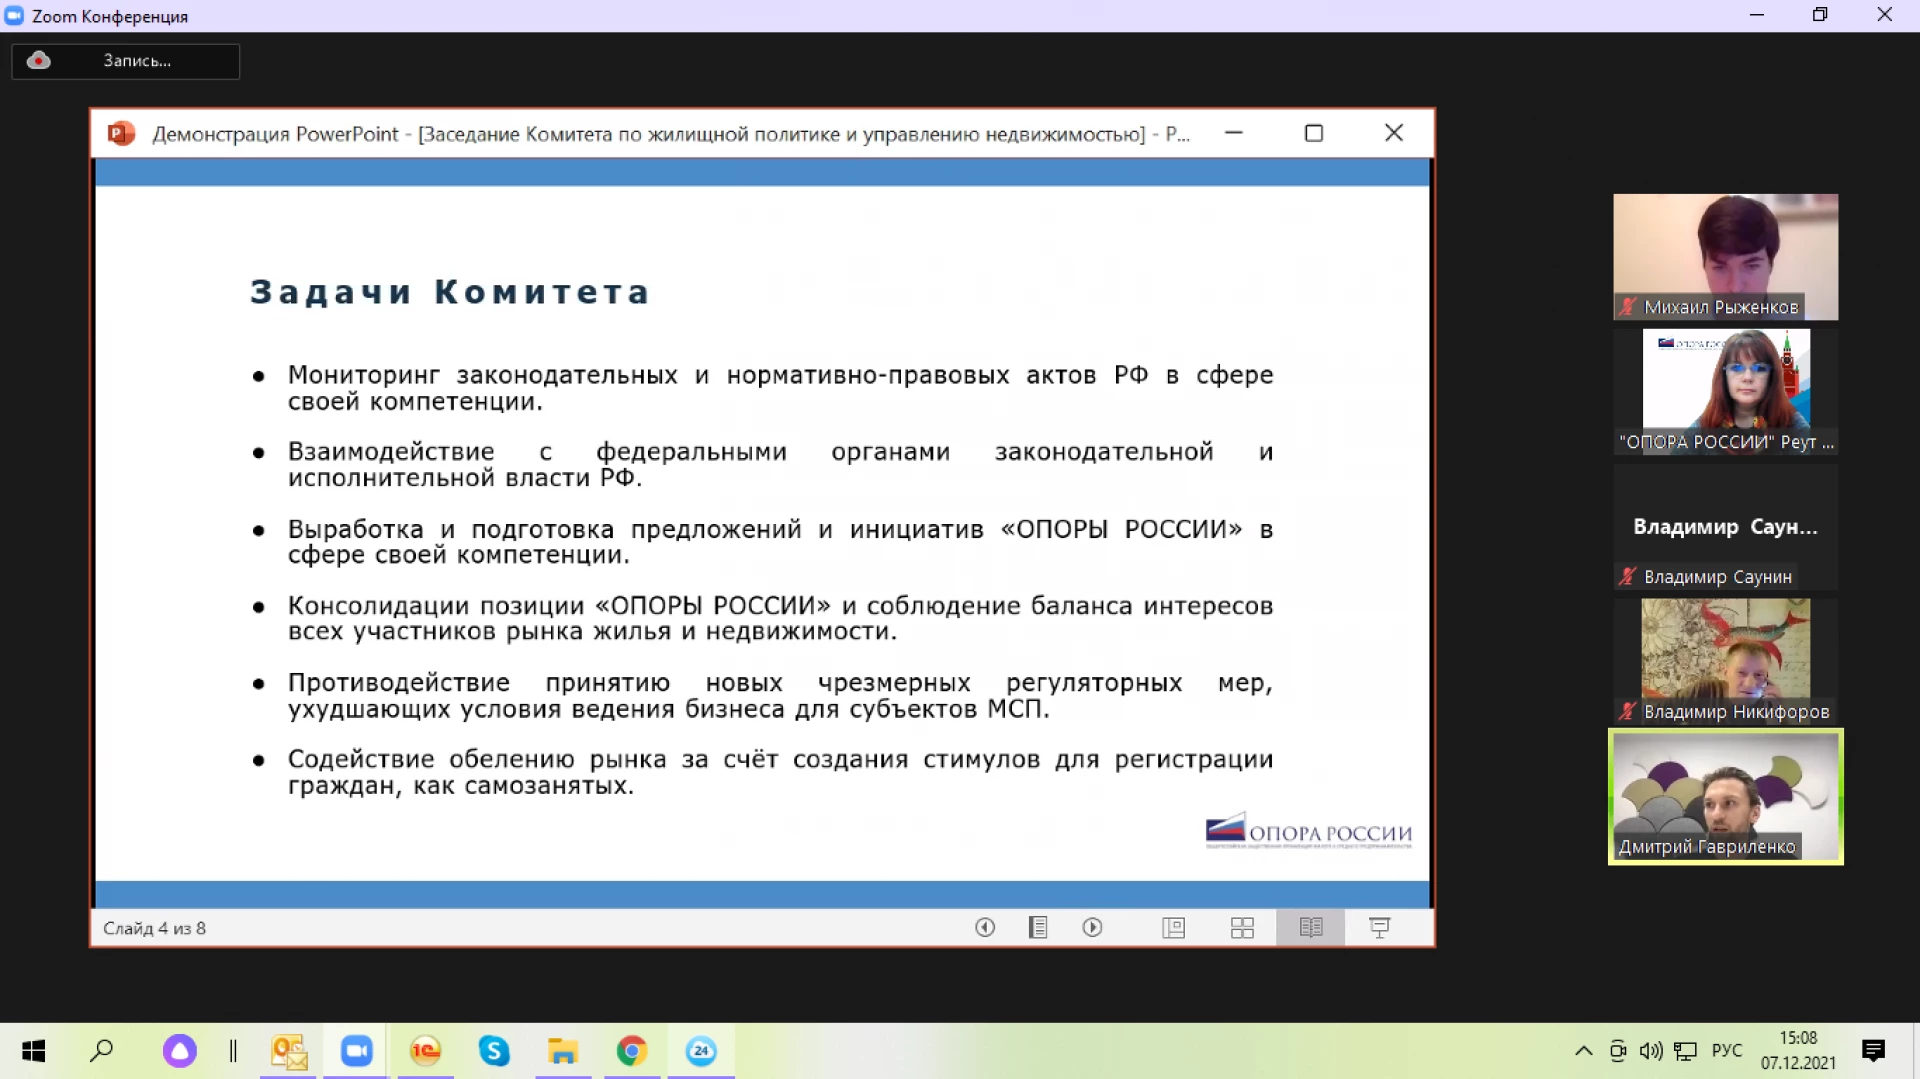Click the bullet starting with Противодействие принятию
1920x1079 pixels.
[x=780, y=695]
